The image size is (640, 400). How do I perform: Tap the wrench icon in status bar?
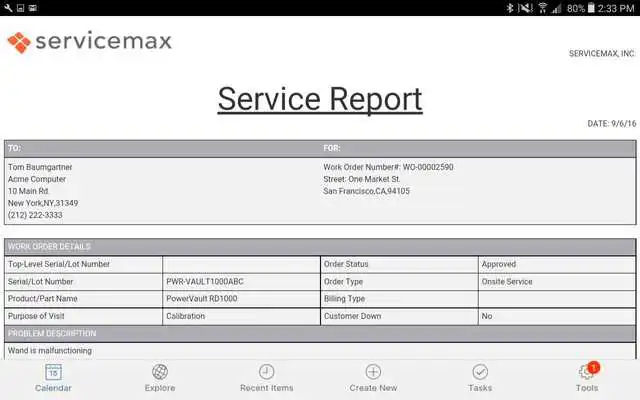pyautogui.click(x=8, y=8)
